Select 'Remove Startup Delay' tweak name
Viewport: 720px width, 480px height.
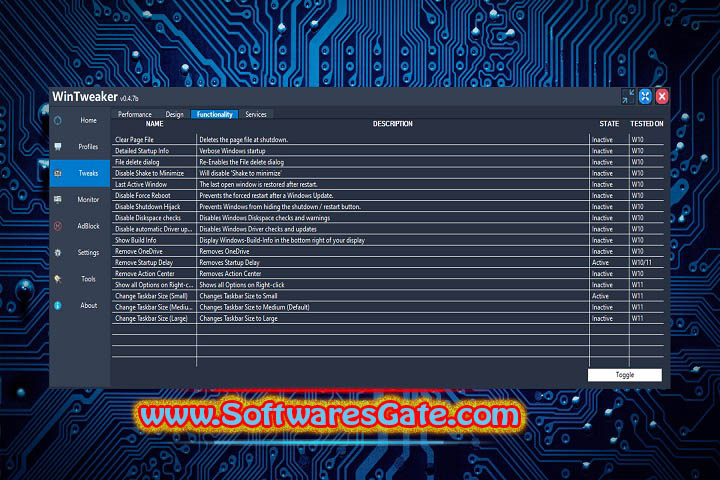[x=144, y=263]
